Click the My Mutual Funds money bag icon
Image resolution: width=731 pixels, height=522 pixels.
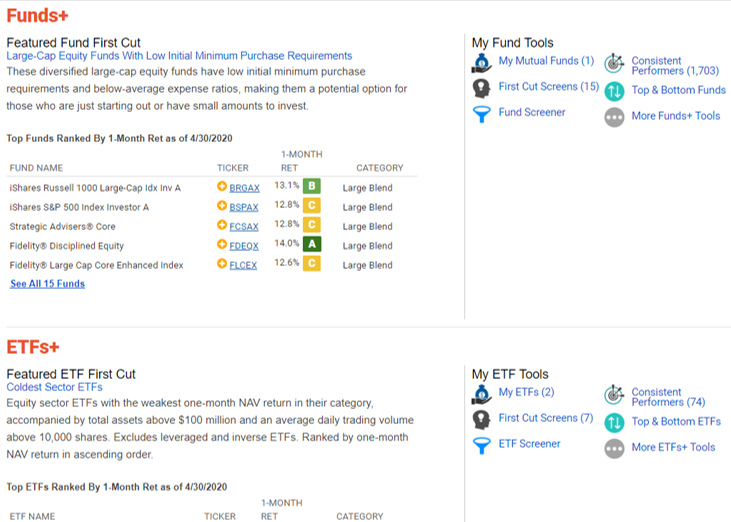(482, 63)
